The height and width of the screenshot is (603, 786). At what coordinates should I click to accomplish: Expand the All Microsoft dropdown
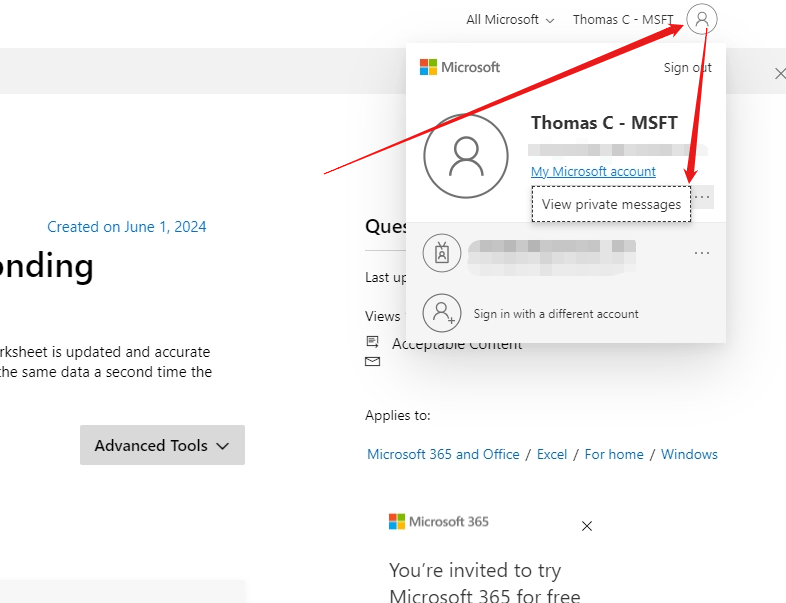[510, 19]
